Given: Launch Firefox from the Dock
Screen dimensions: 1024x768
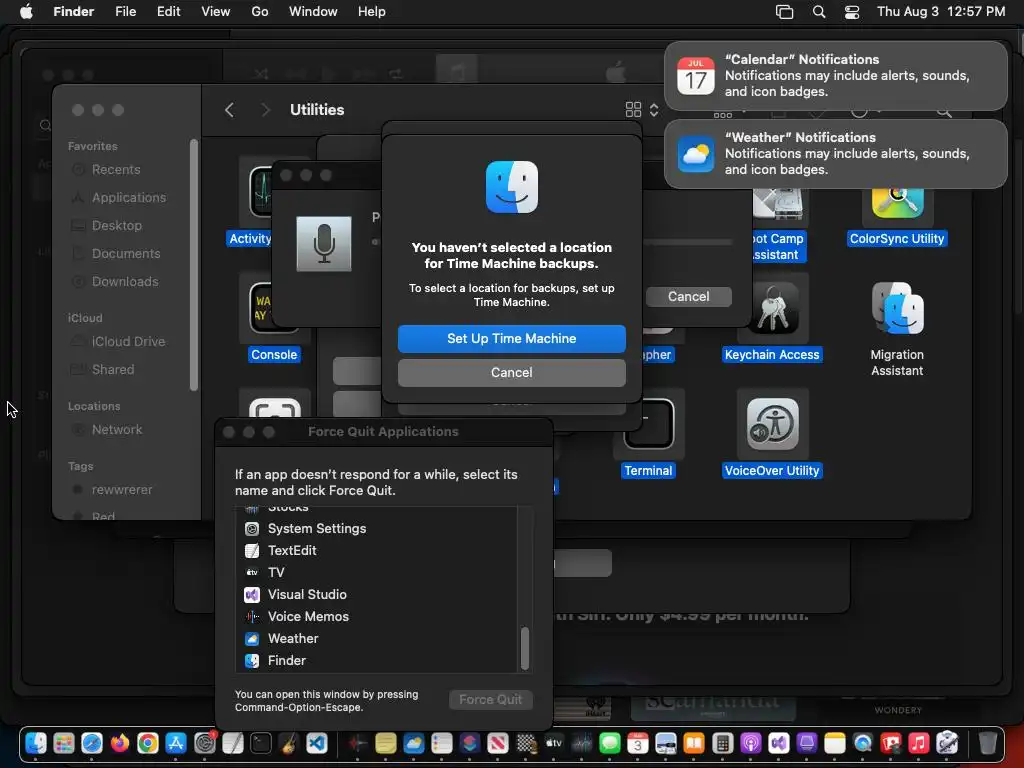Looking at the screenshot, I should pyautogui.click(x=120, y=743).
